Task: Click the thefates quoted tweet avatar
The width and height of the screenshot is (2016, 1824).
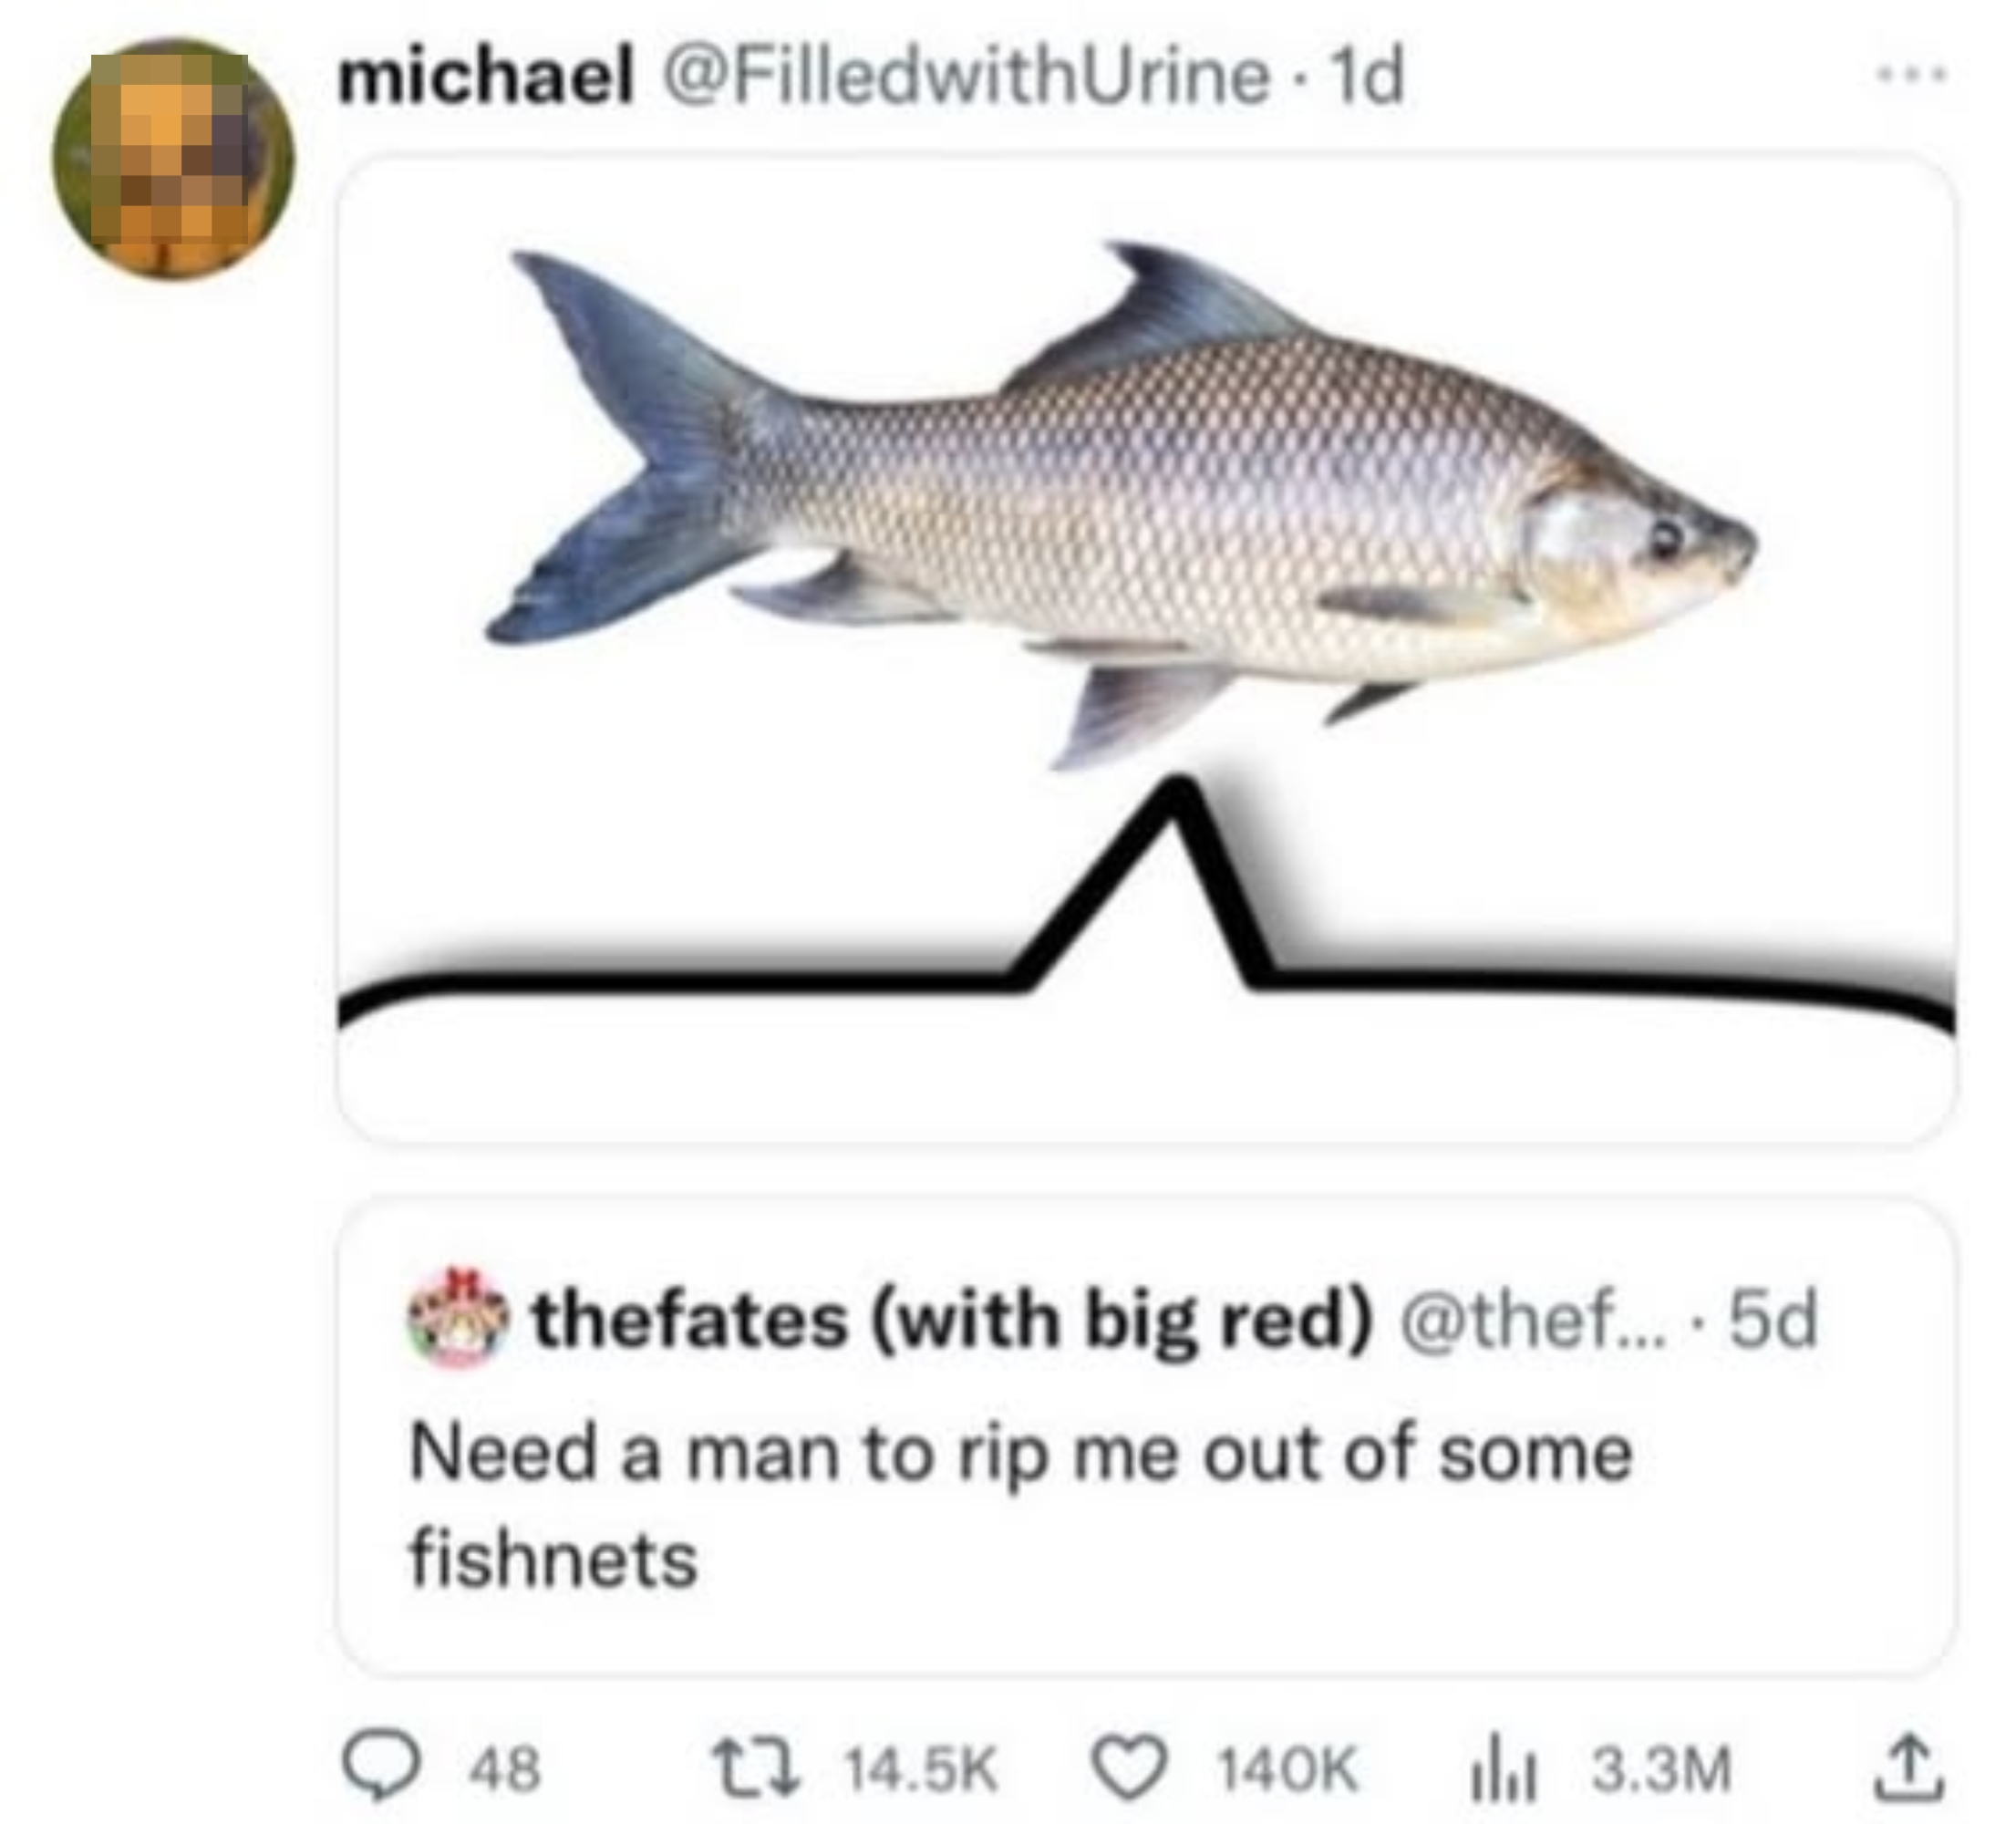Action: coord(456,1320)
